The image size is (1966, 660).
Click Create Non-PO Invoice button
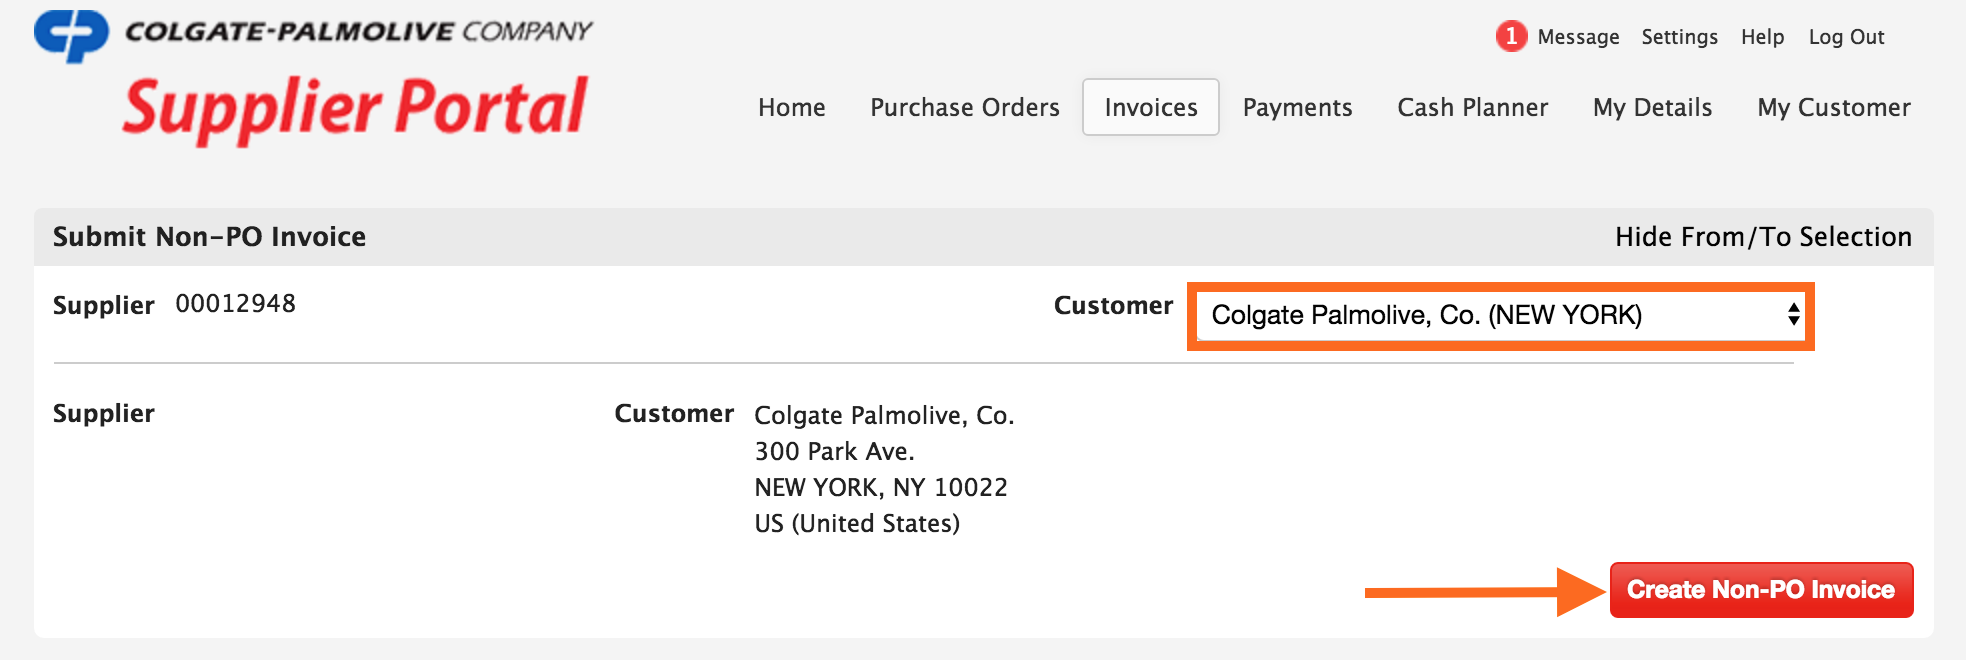pos(1761,590)
